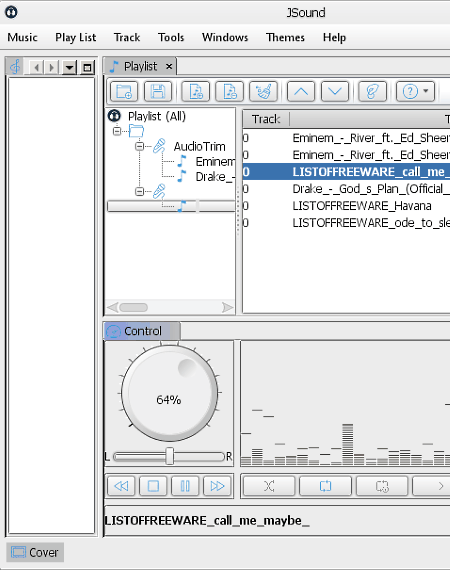Click the JSound app icon in title bar
Image resolution: width=450 pixels, height=570 pixels.
point(11,12)
